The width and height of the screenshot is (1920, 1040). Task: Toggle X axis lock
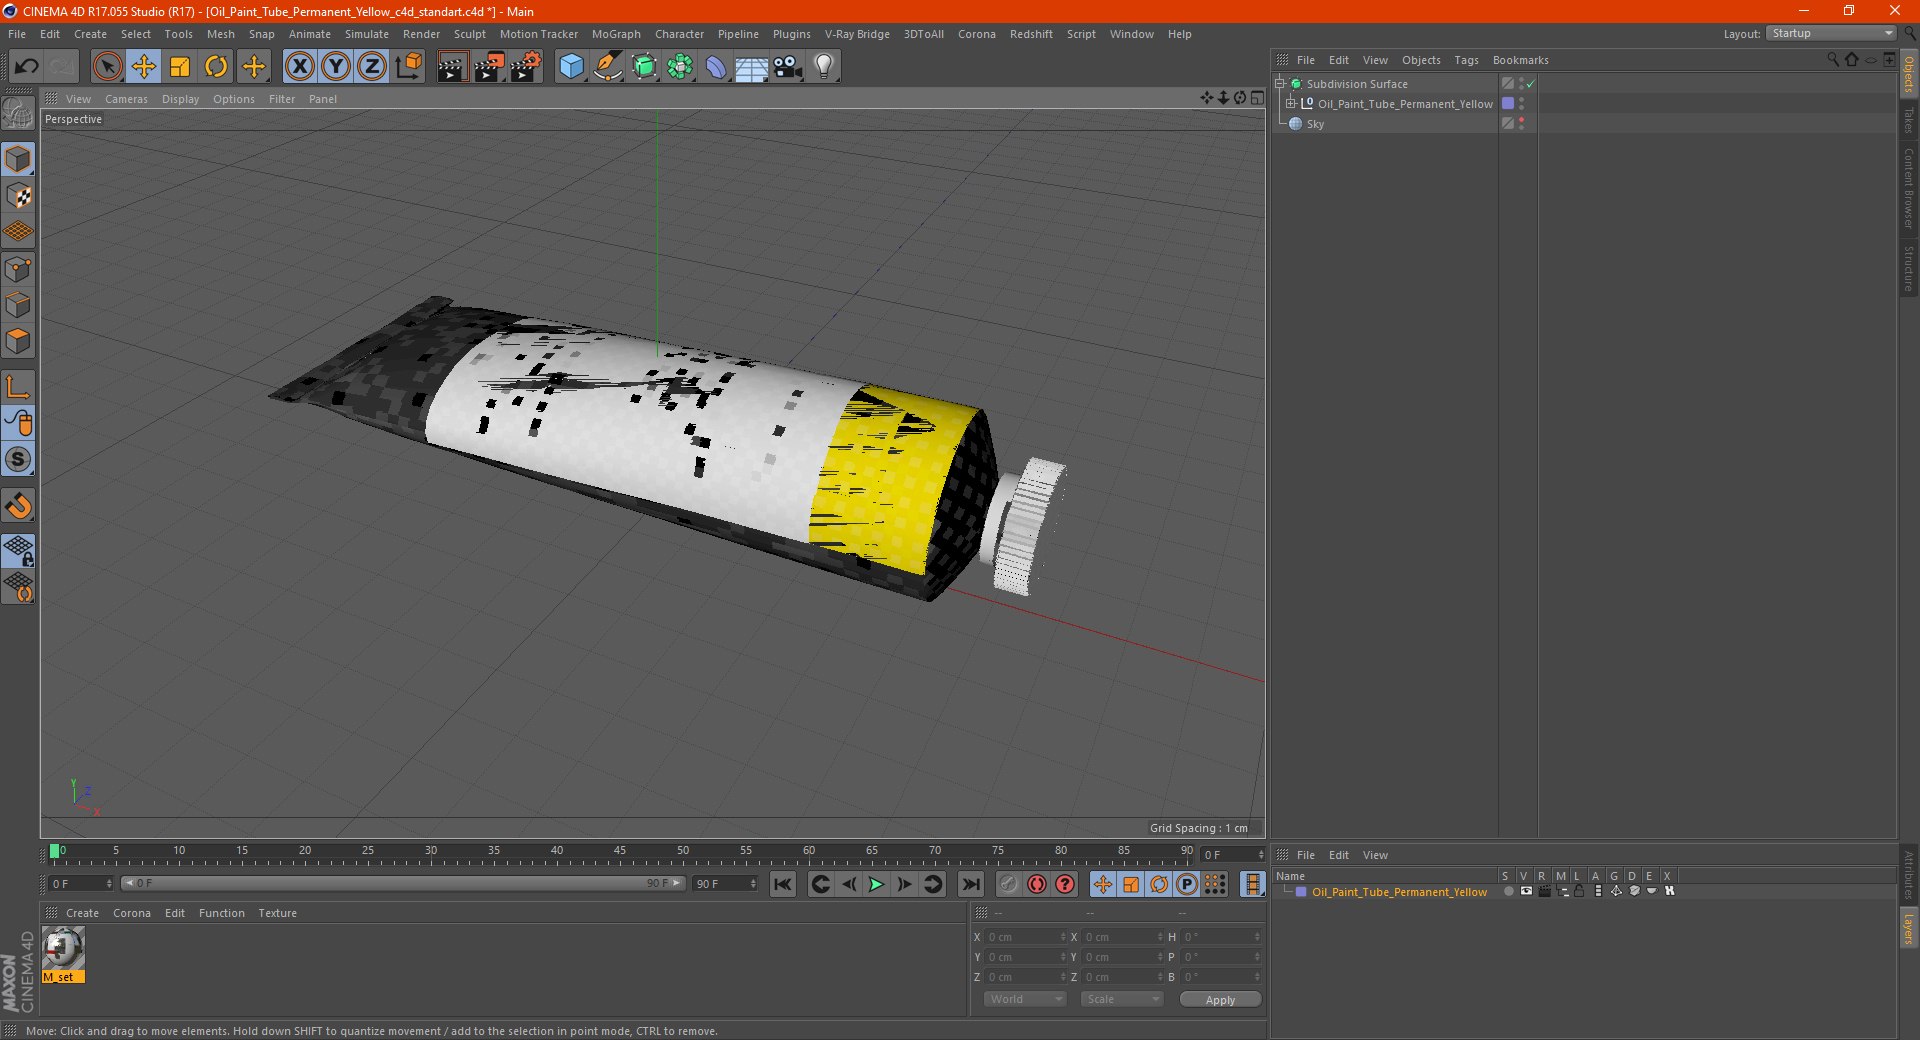click(x=299, y=67)
